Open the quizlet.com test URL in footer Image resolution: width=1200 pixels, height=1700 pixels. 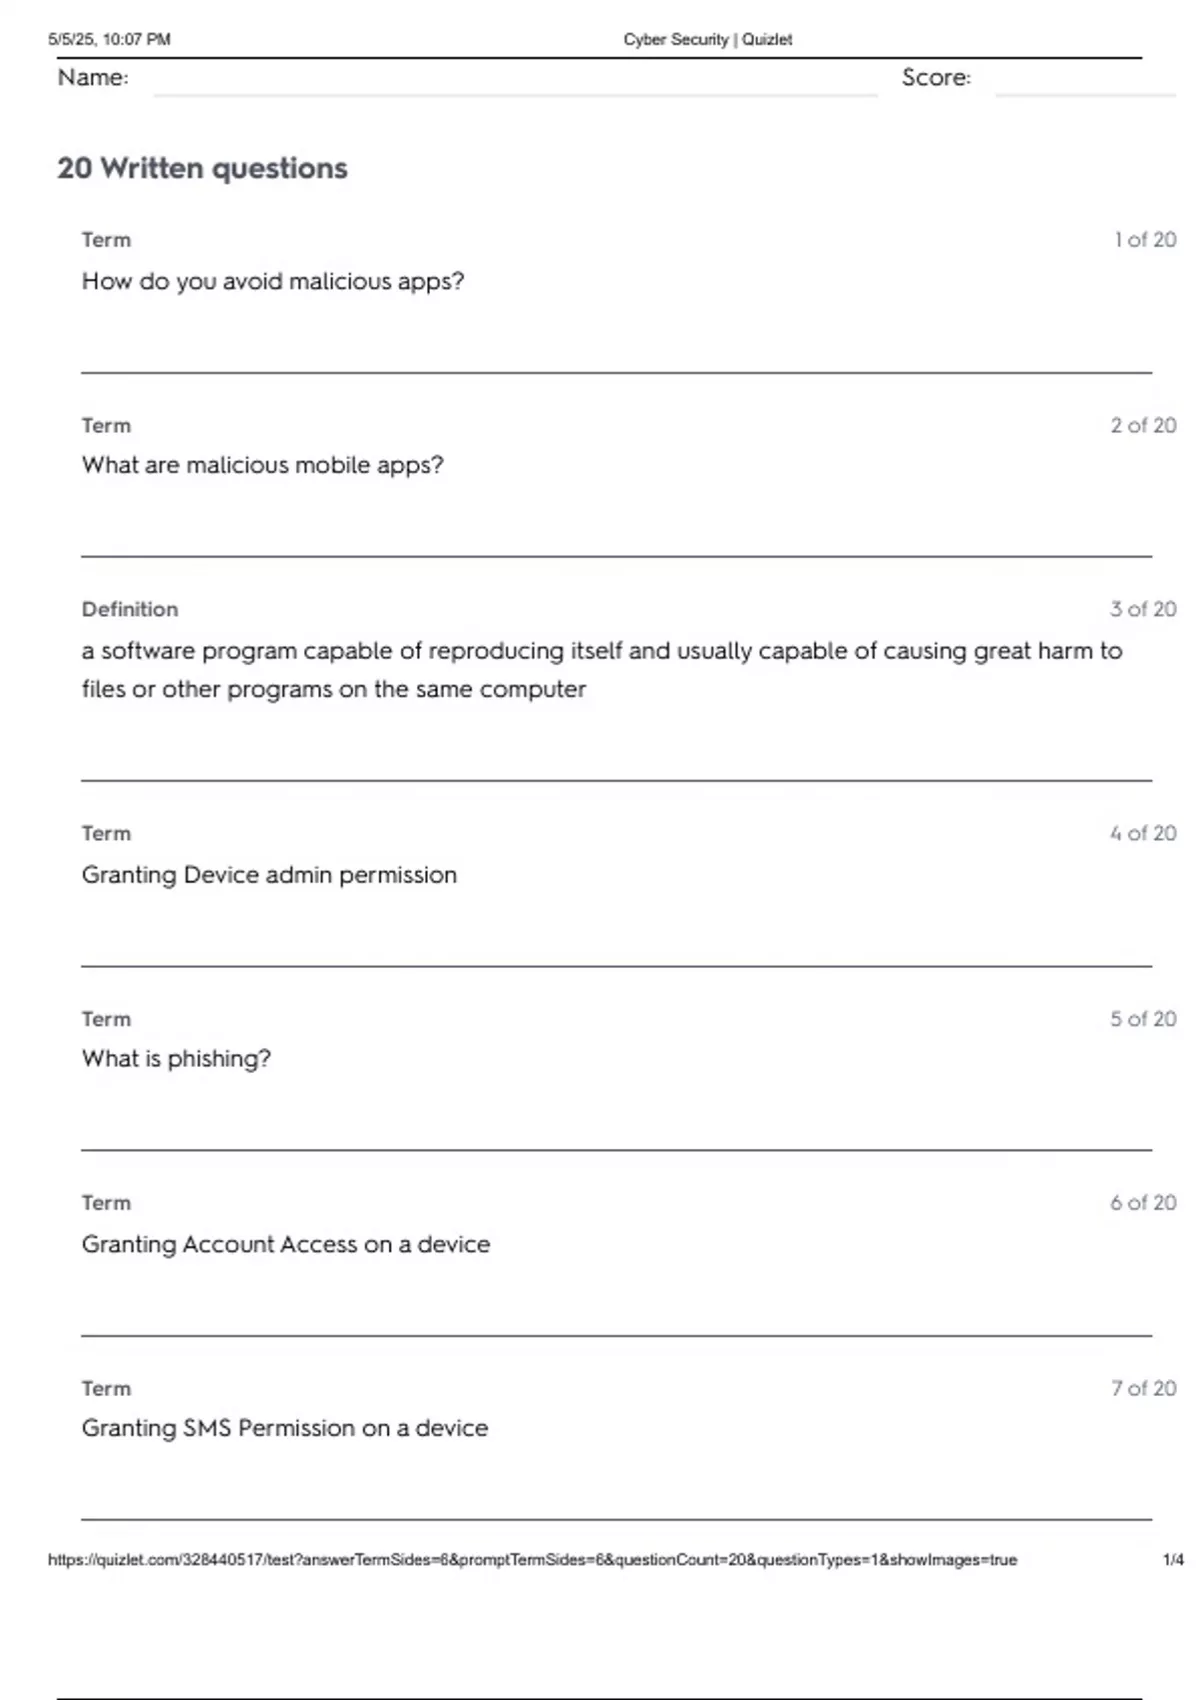[532, 1560]
